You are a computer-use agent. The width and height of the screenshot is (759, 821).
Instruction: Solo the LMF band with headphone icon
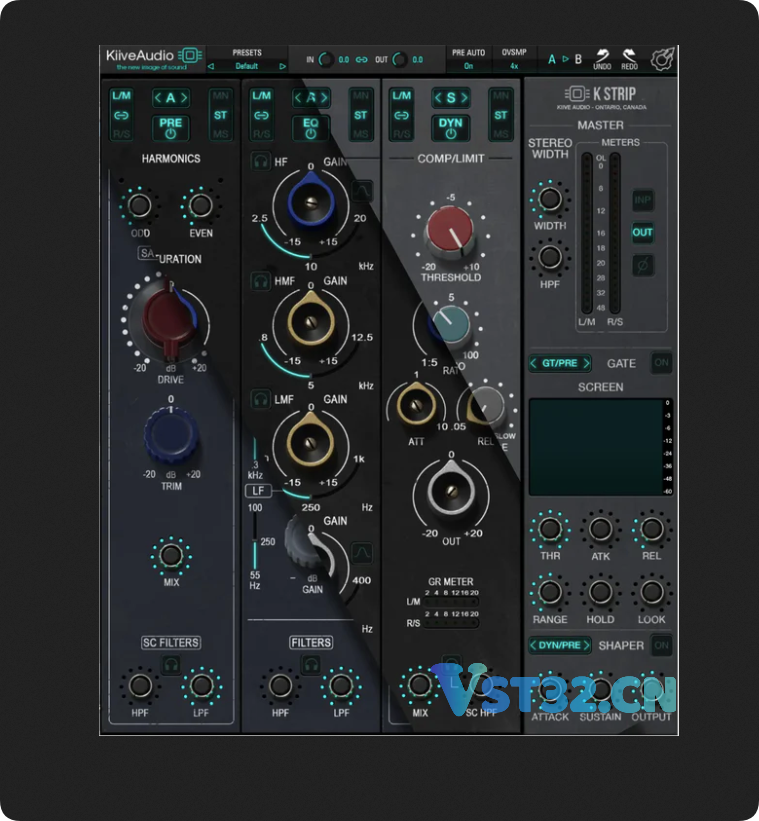coord(260,399)
